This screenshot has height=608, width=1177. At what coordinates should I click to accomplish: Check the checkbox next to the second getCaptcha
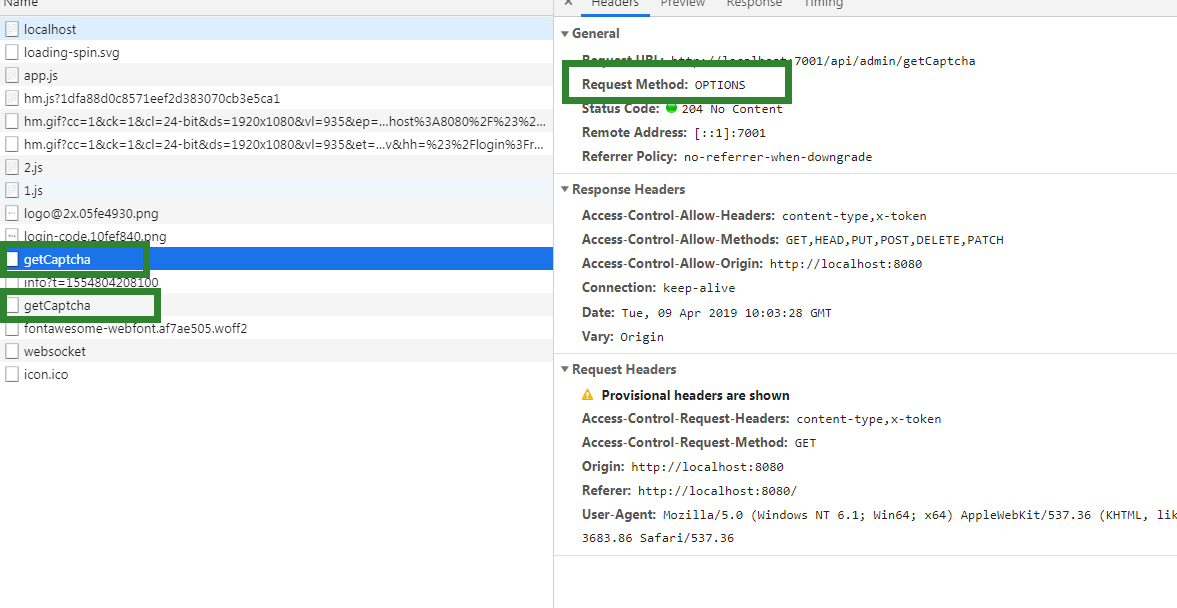pos(11,305)
